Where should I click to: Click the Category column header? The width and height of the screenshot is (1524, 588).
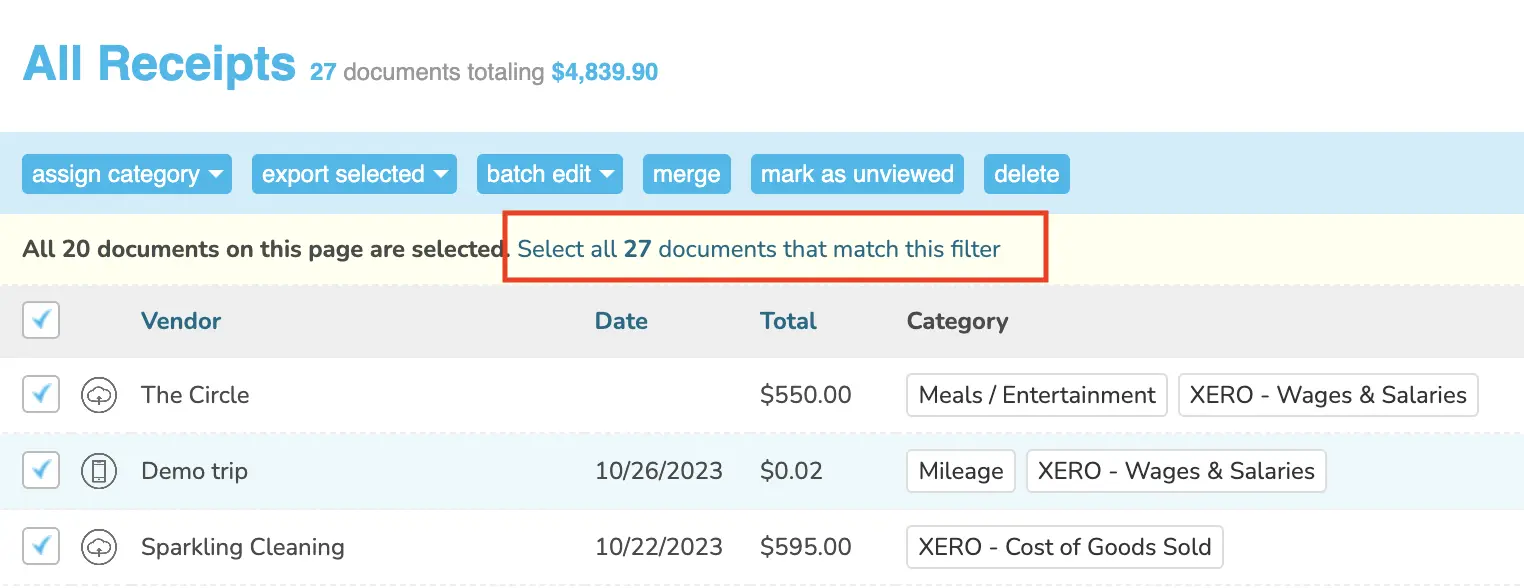coord(957,321)
